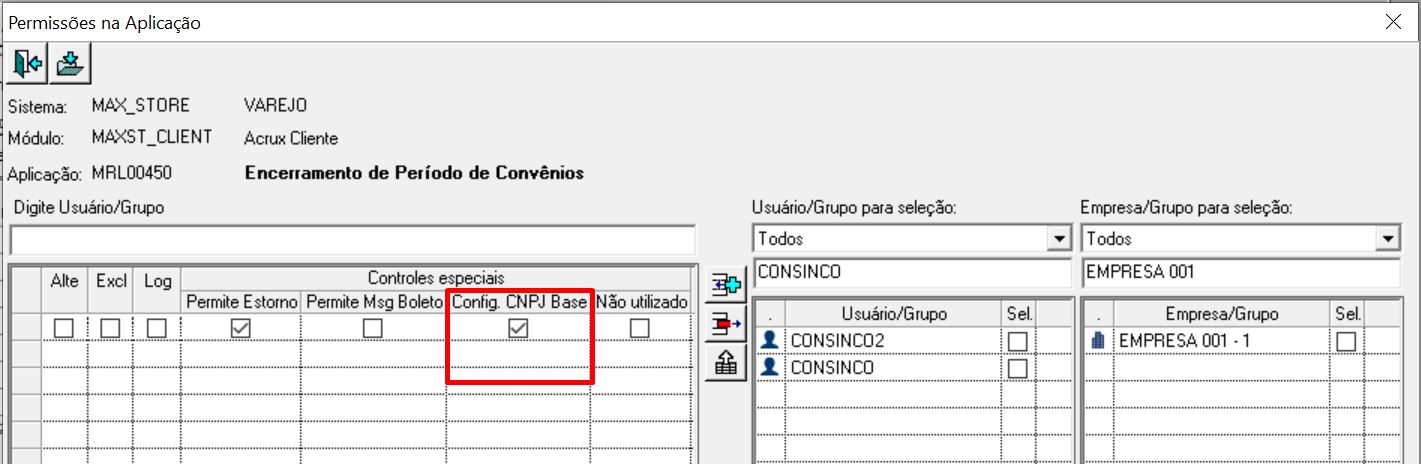Screen dimensions: 1421x464
Task: Close the Permissões na Aplicação window
Action: [1393, 23]
